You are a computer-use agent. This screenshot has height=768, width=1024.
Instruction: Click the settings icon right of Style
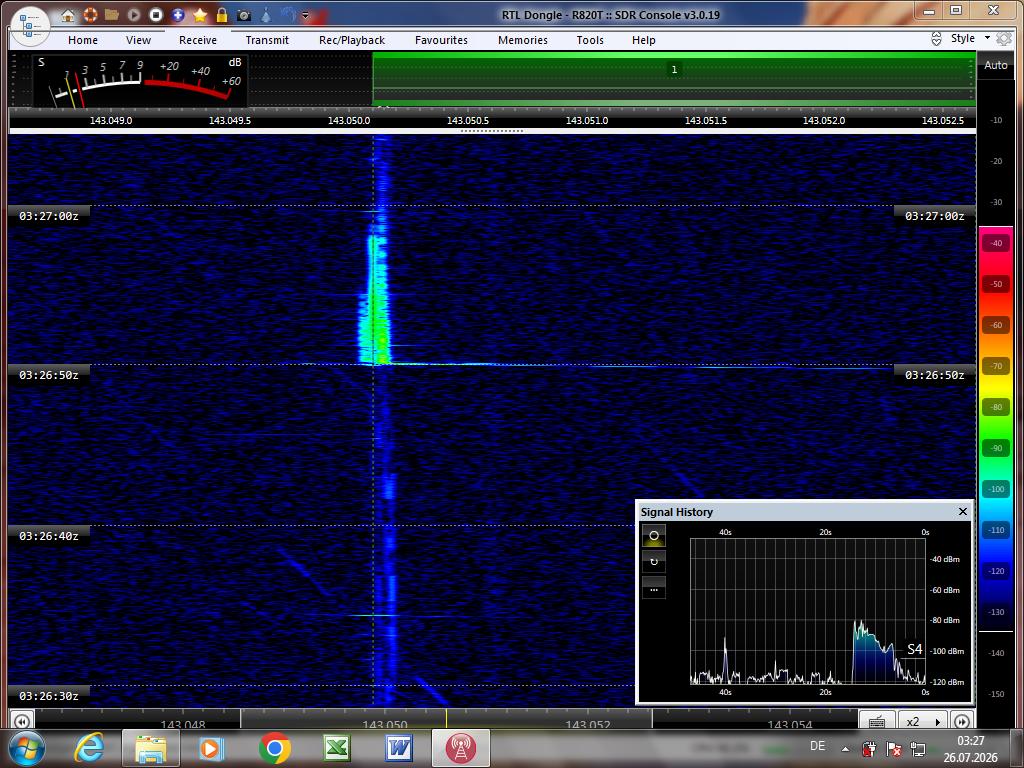pos(1004,39)
